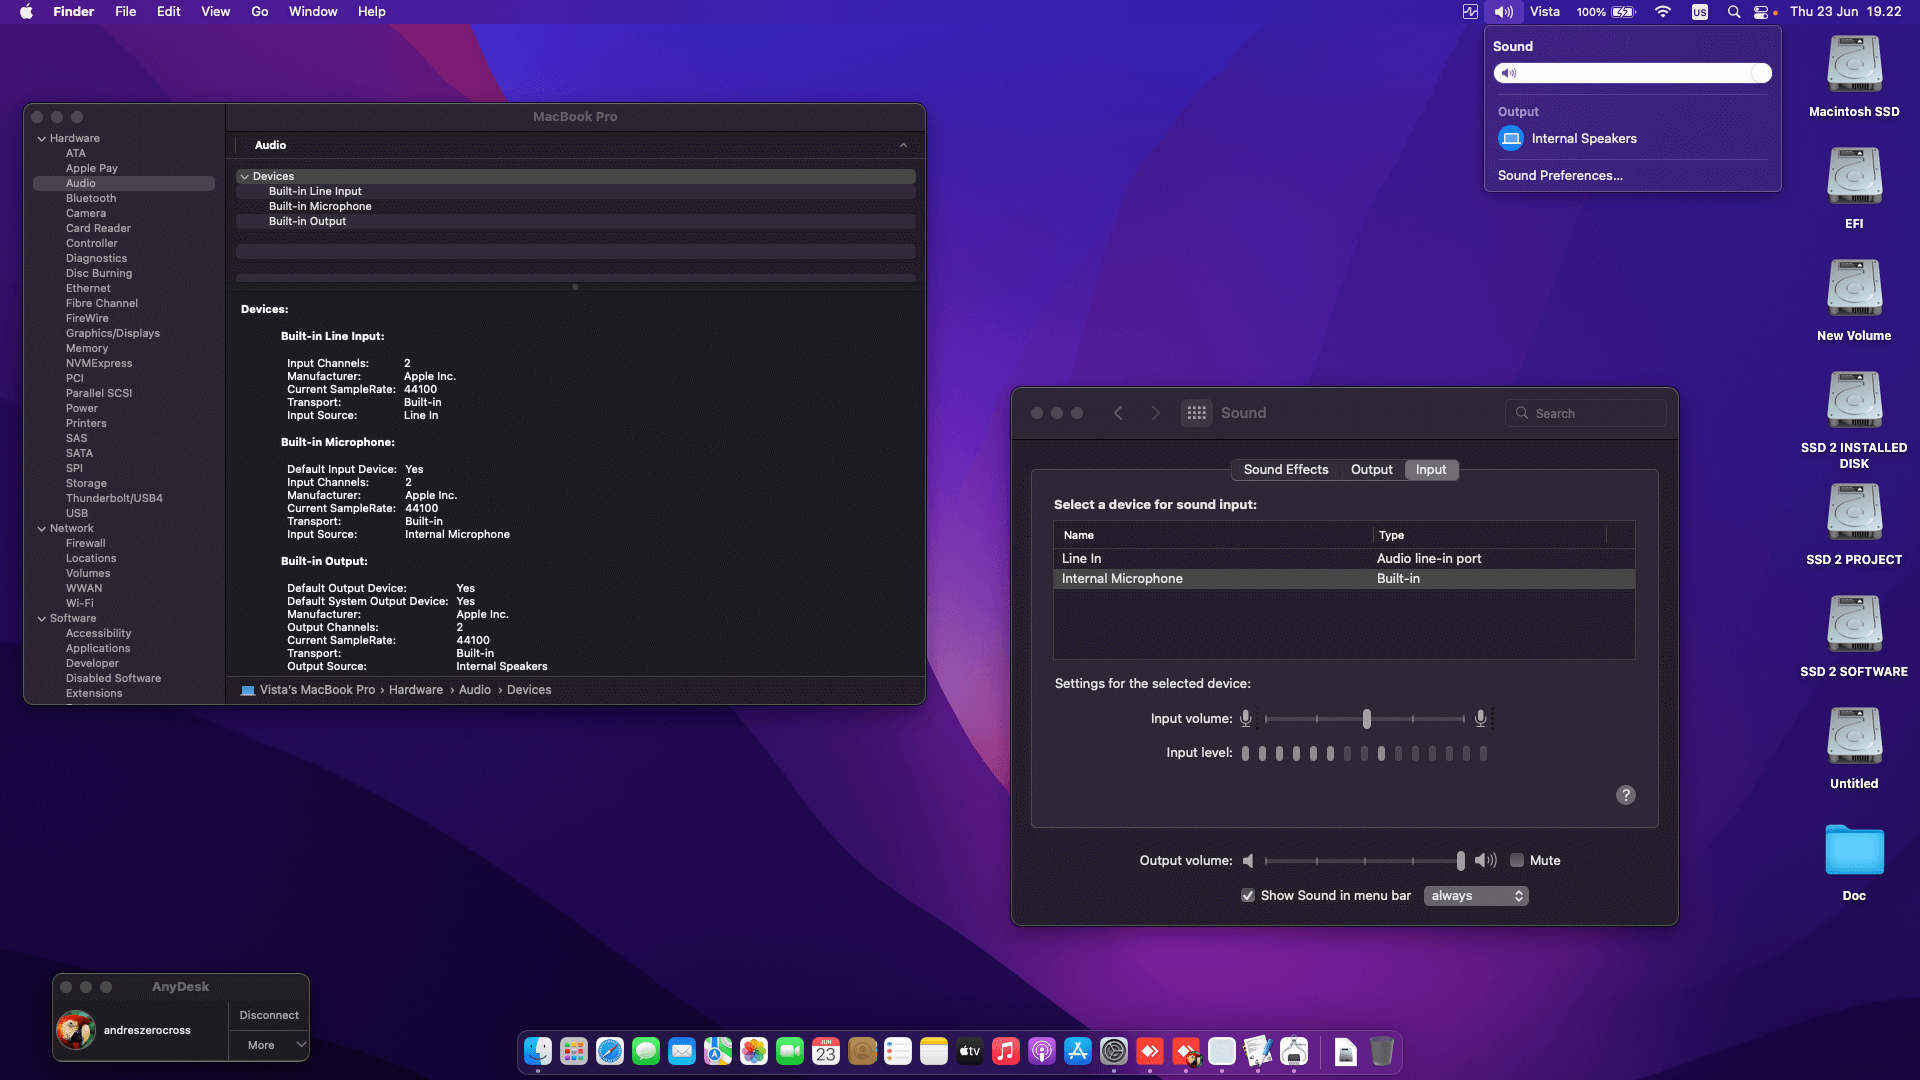Open Mail app in Dock

[682, 1051]
